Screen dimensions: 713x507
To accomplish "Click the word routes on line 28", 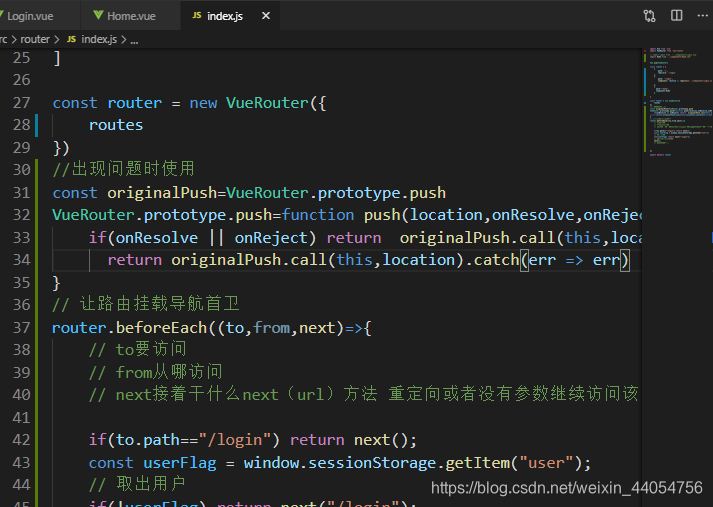I will (x=116, y=125).
